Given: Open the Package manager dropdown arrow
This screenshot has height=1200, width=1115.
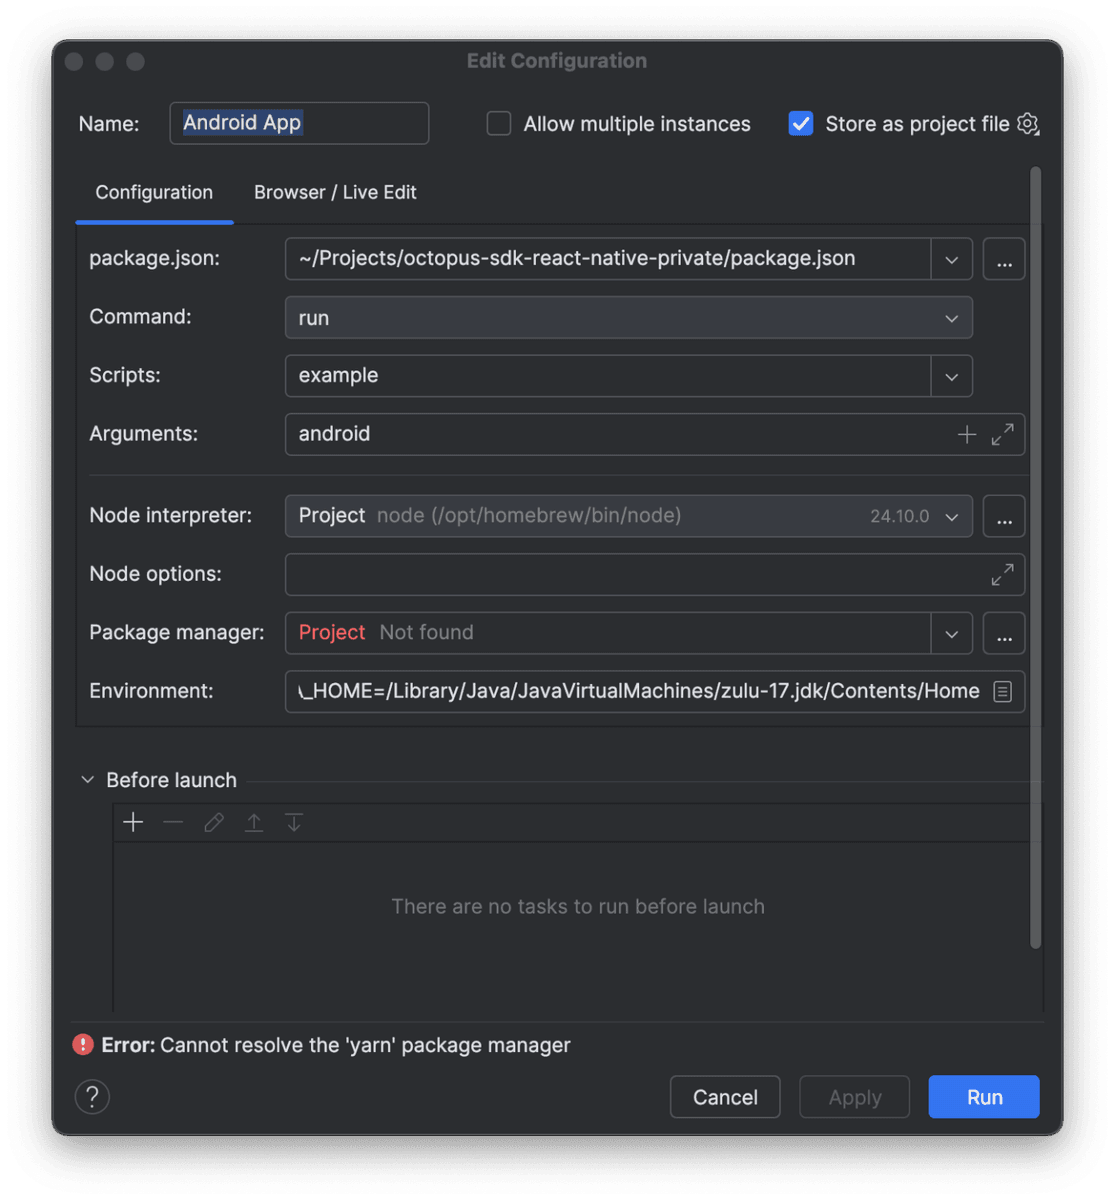Looking at the screenshot, I should point(951,634).
